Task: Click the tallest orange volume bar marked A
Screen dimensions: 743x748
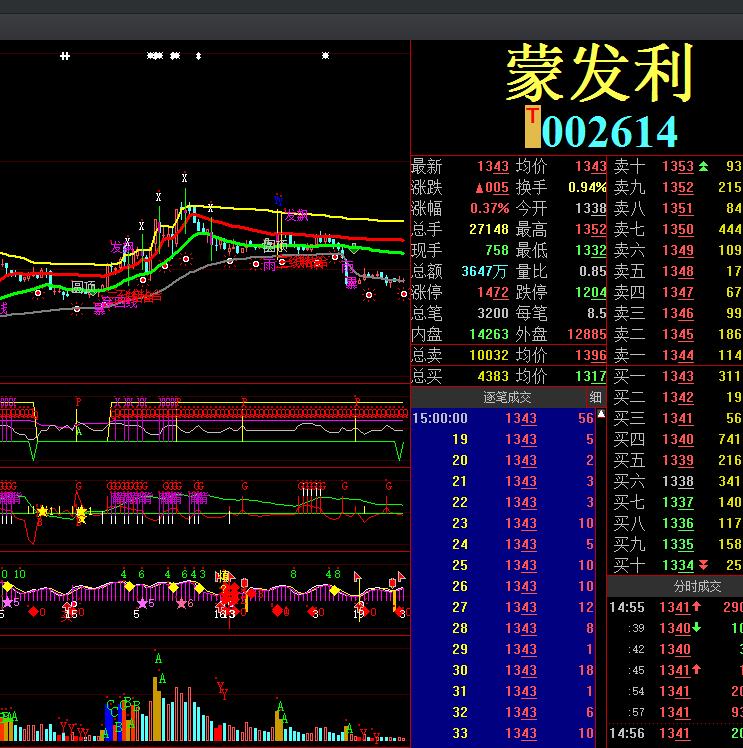Action: pyautogui.click(x=156, y=708)
